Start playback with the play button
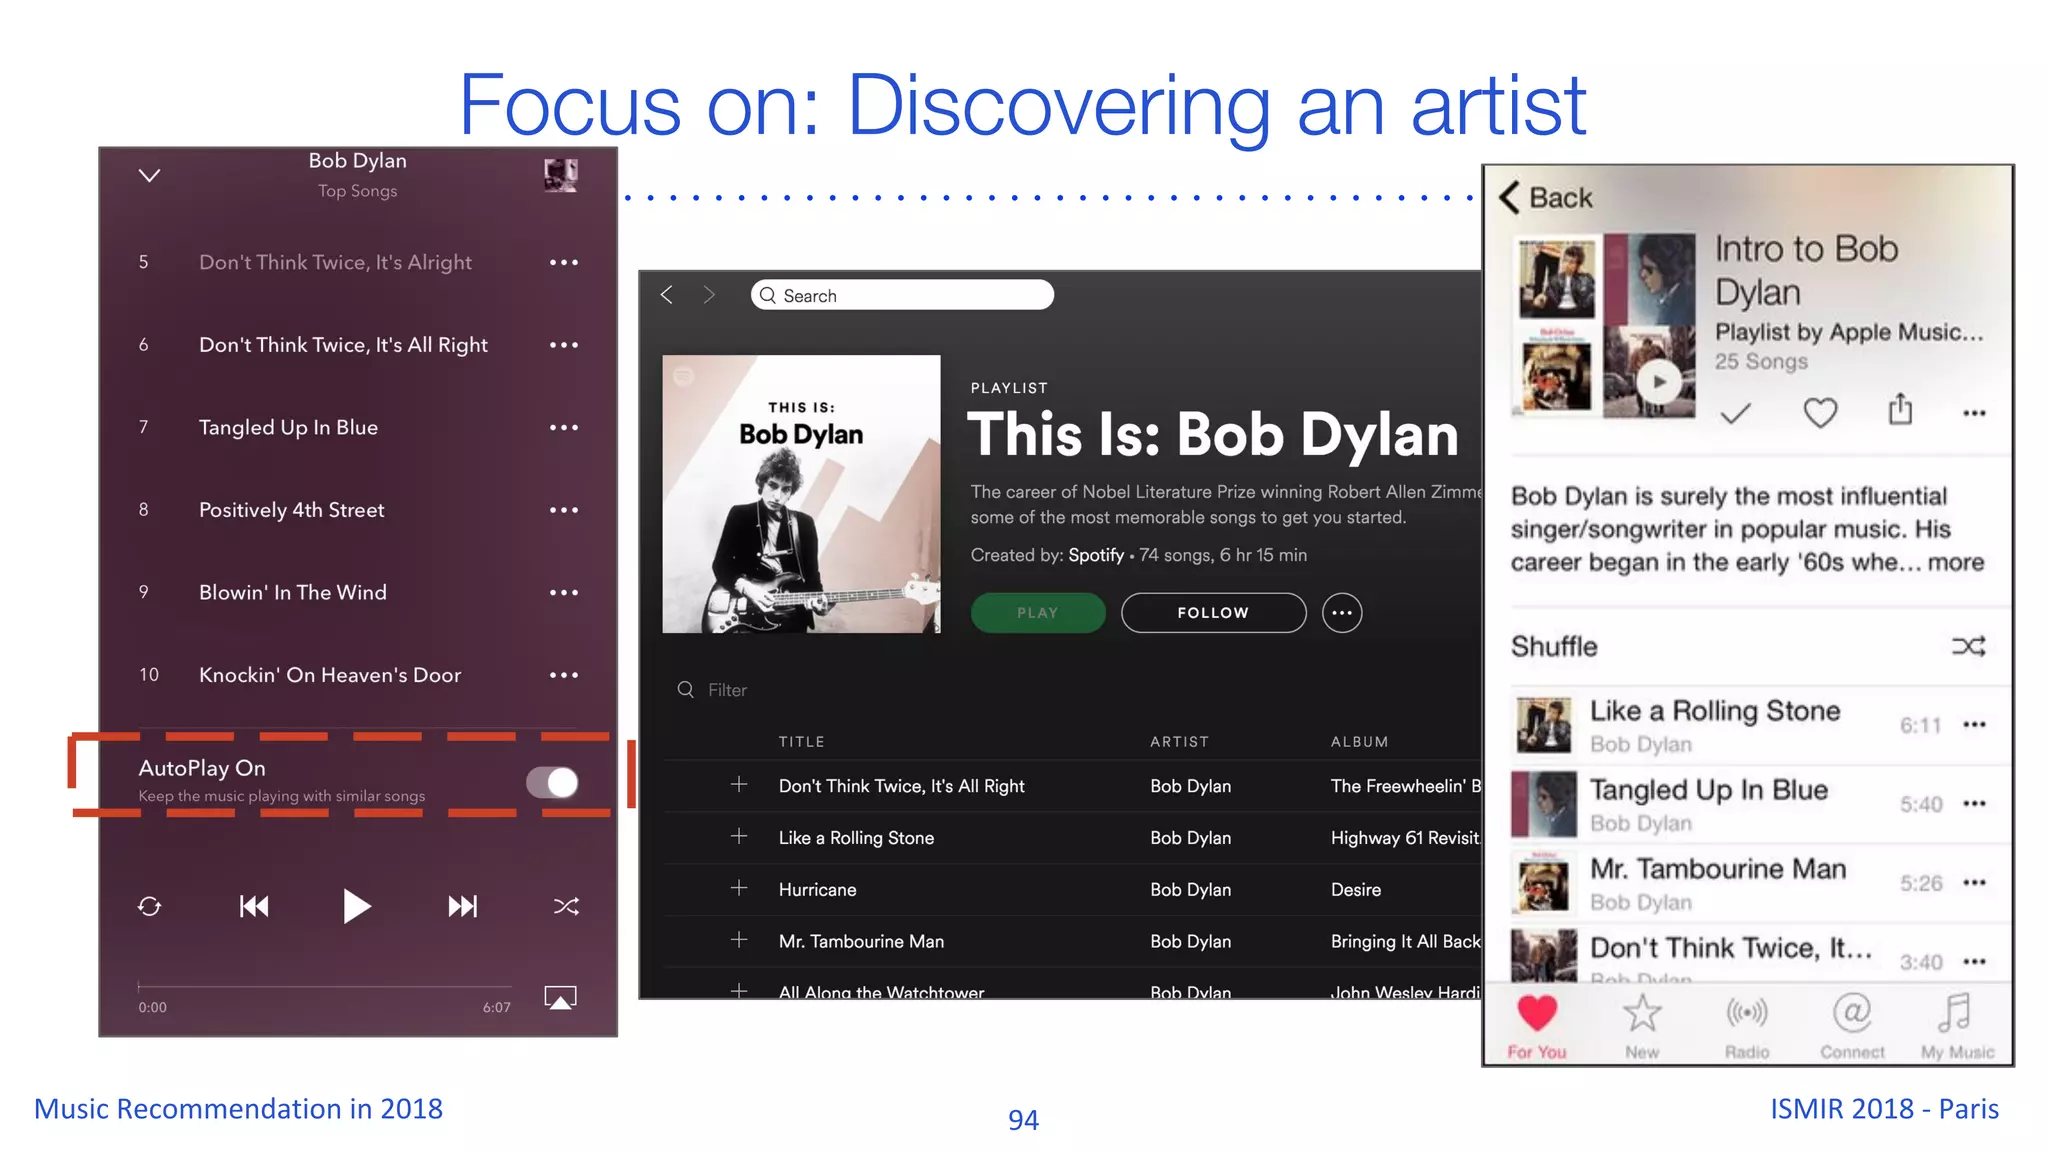Viewport: 2048px width, 1152px height. click(356, 906)
